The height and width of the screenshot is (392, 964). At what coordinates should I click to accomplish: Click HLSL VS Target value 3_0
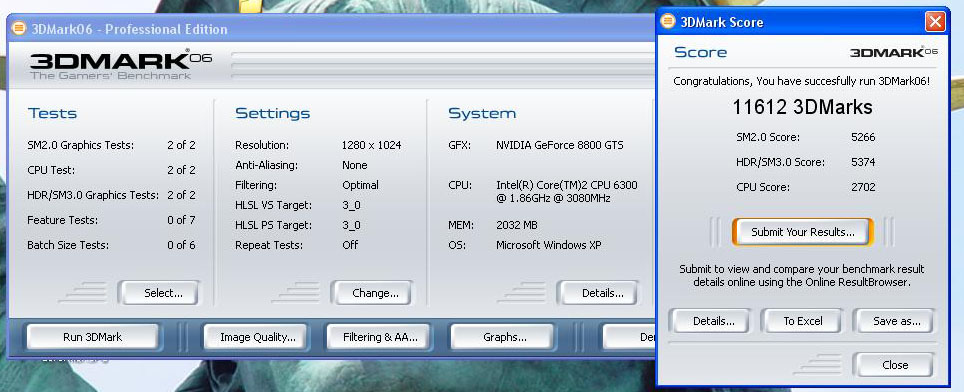point(351,205)
